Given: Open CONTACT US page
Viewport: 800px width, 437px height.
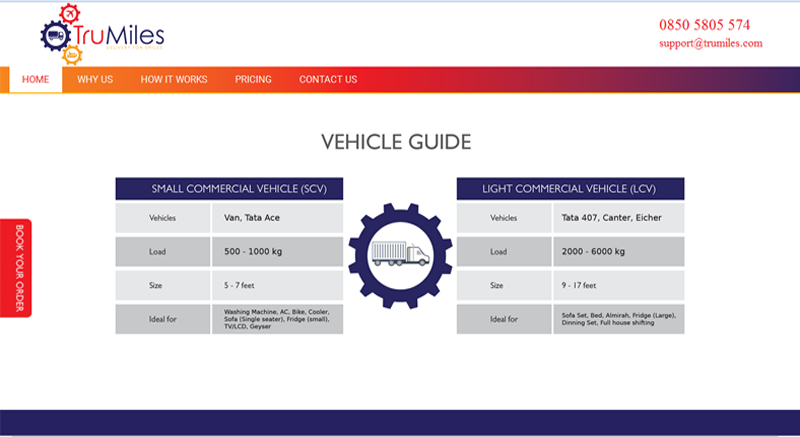Looking at the screenshot, I should pyautogui.click(x=328, y=80).
